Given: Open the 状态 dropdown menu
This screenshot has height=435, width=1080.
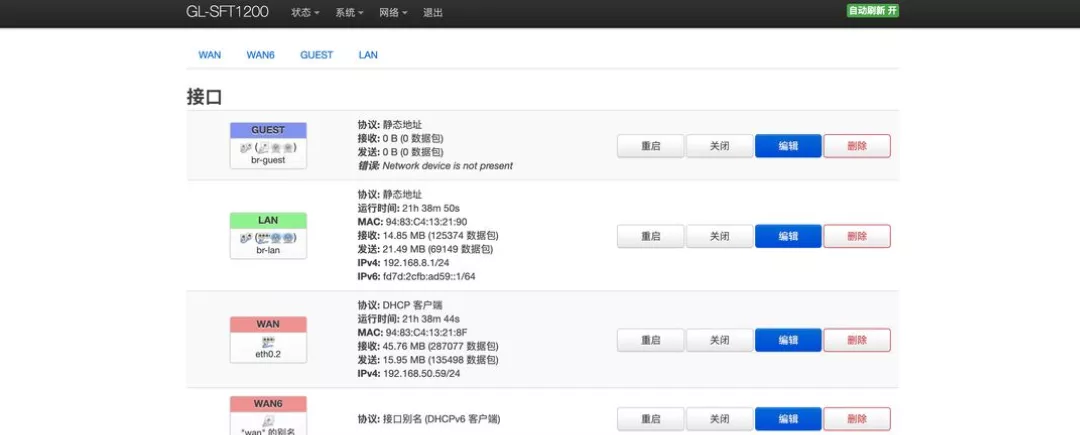Looking at the screenshot, I should [x=305, y=12].
